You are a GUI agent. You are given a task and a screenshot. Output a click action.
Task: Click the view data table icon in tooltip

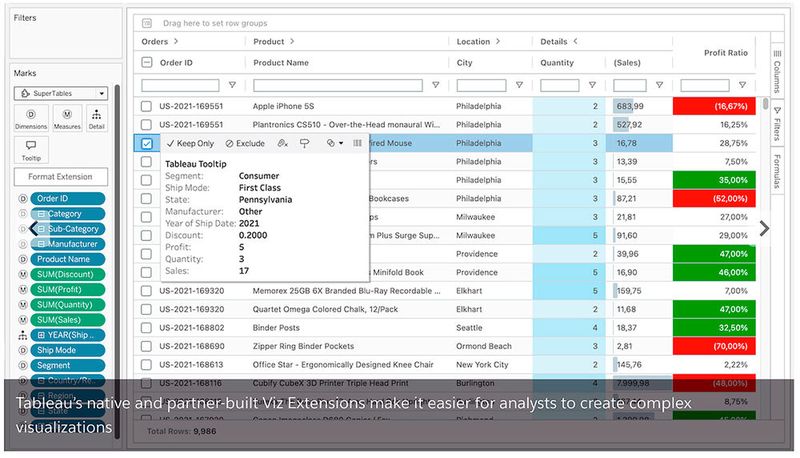point(358,143)
